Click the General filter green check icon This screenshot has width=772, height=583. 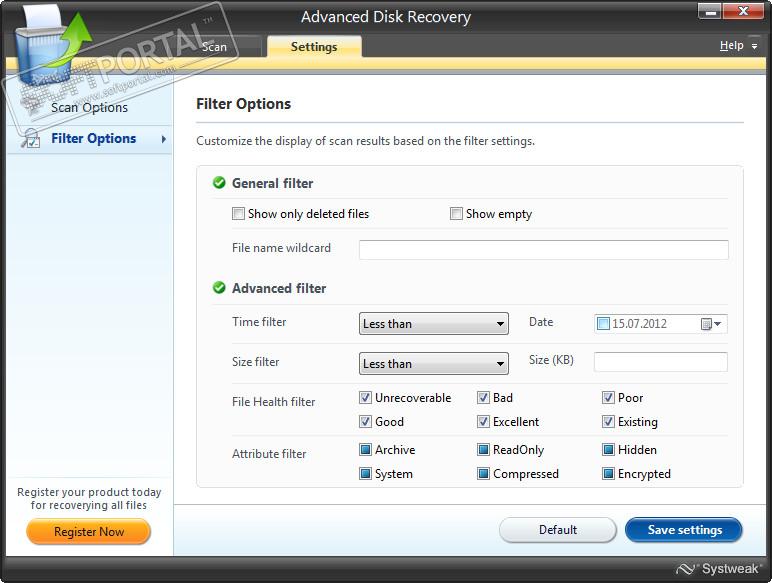pyautogui.click(x=219, y=183)
